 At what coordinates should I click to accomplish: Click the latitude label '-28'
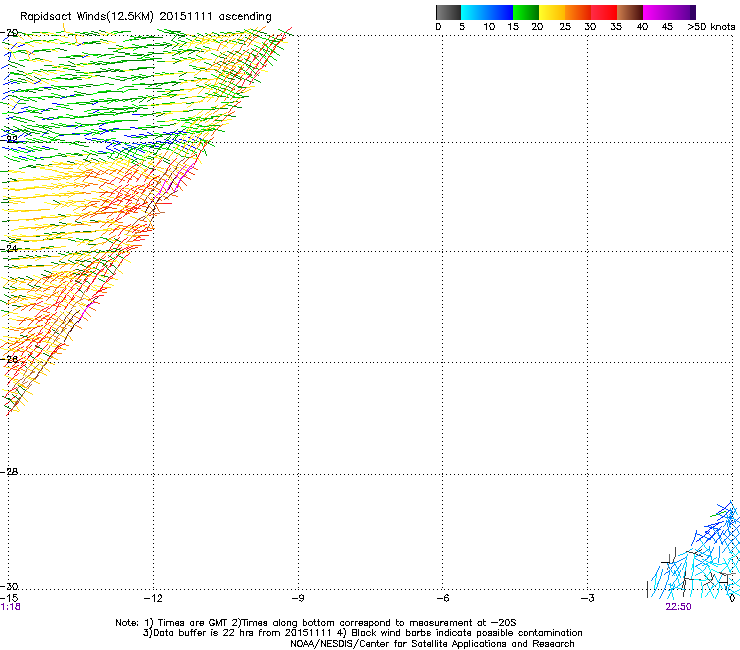click(9, 471)
